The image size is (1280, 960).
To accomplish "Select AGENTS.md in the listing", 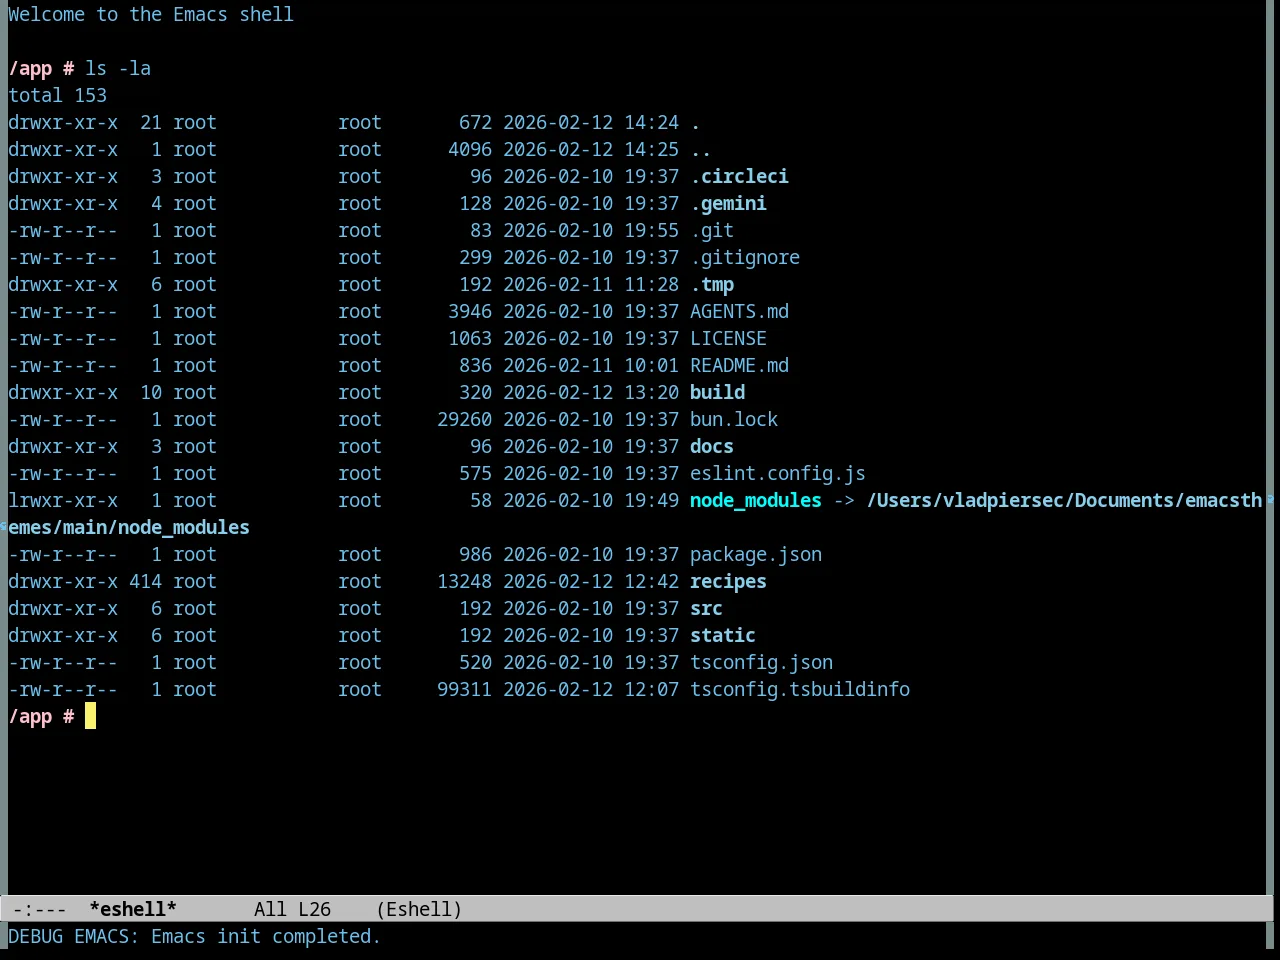I will [x=739, y=311].
